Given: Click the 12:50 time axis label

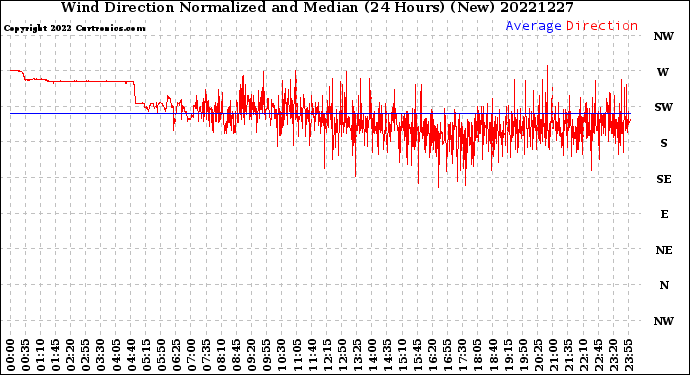Looking at the screenshot, I should 342,355.
